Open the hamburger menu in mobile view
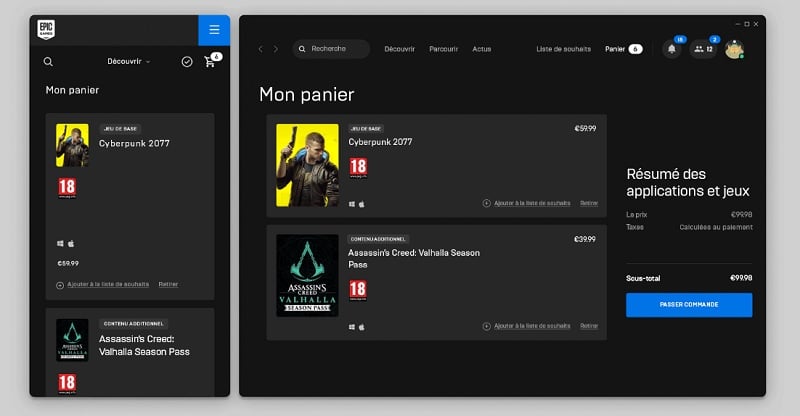 coord(214,30)
